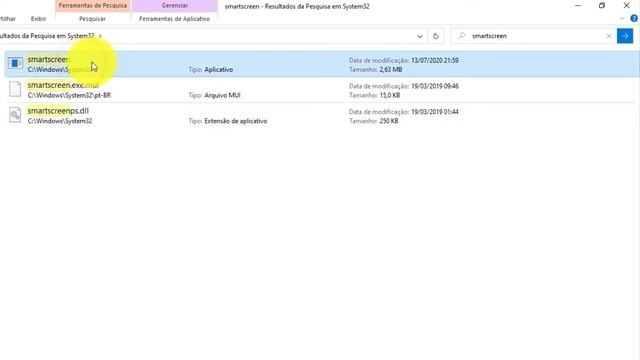Image resolution: width=640 pixels, height=360 pixels.
Task: Click the 2,63 MB size value
Action: click(x=391, y=70)
